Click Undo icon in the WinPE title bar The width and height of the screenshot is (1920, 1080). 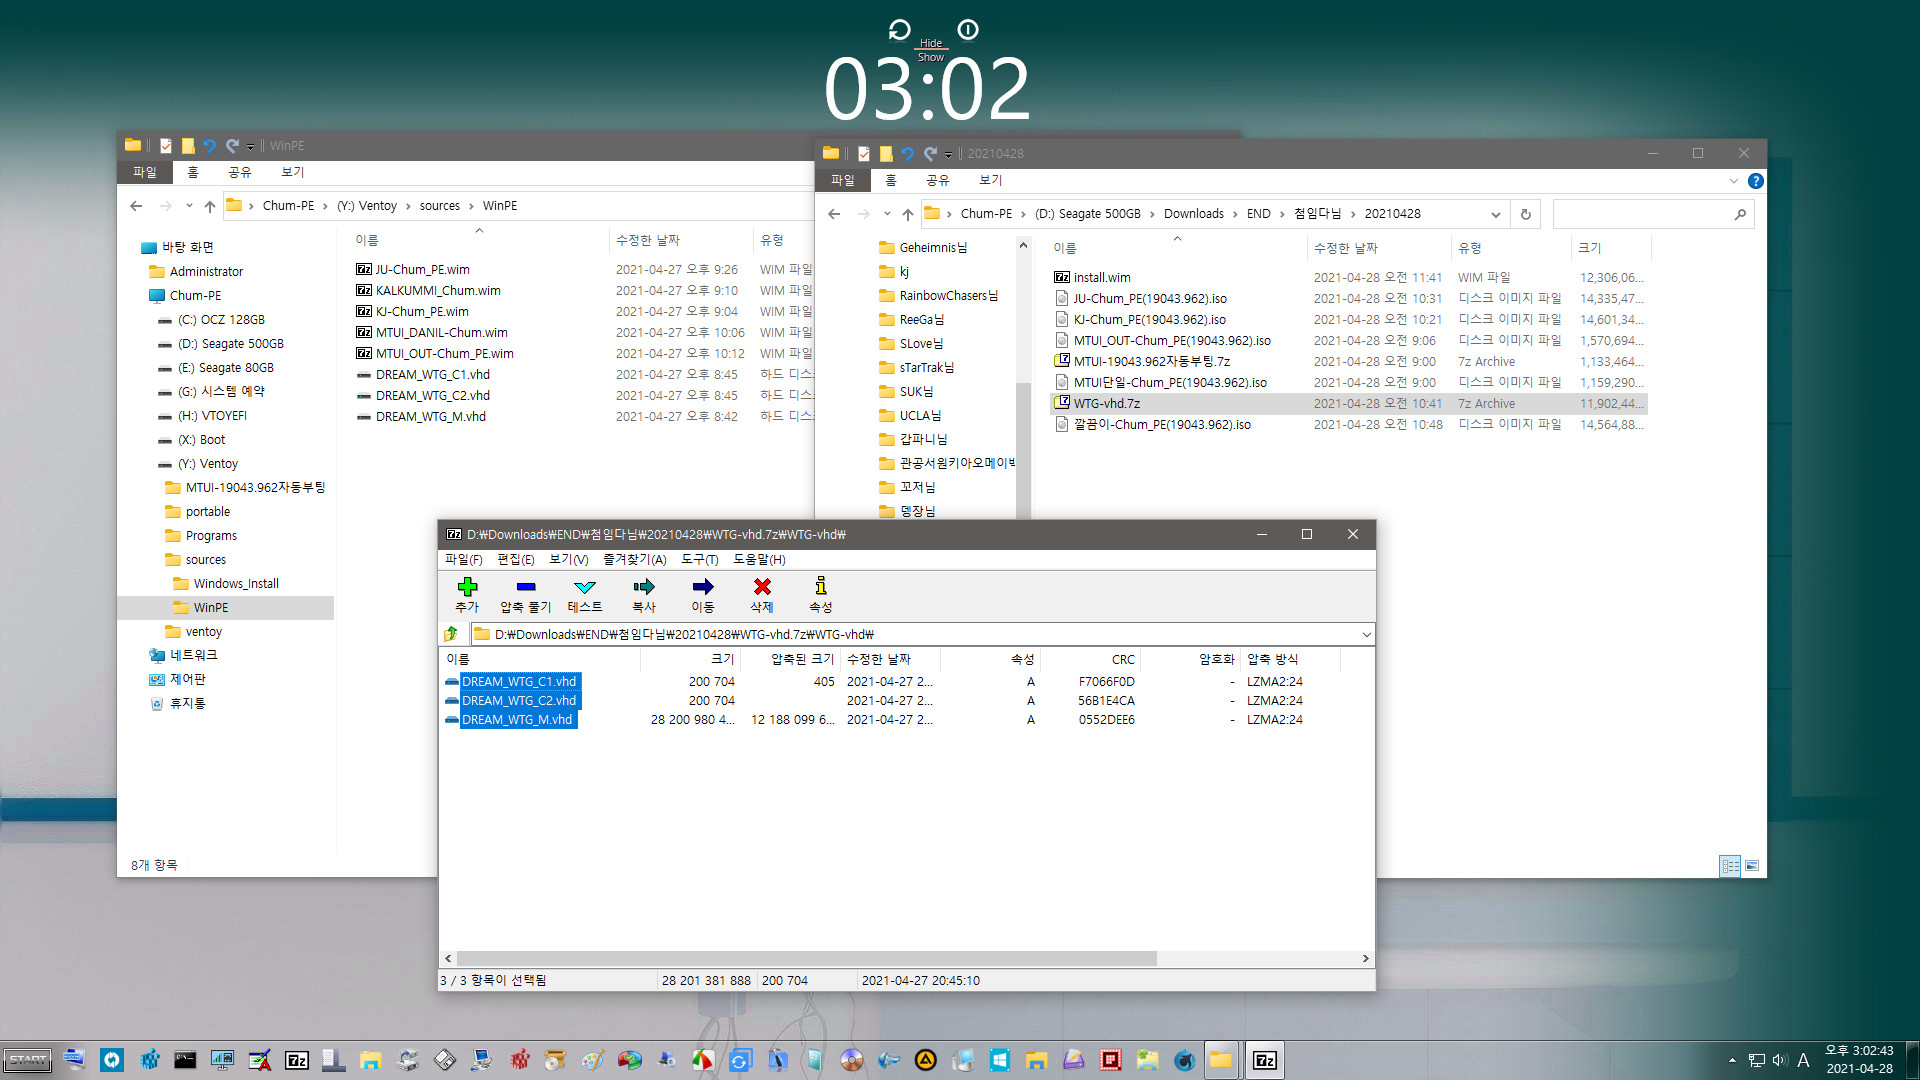(x=209, y=146)
